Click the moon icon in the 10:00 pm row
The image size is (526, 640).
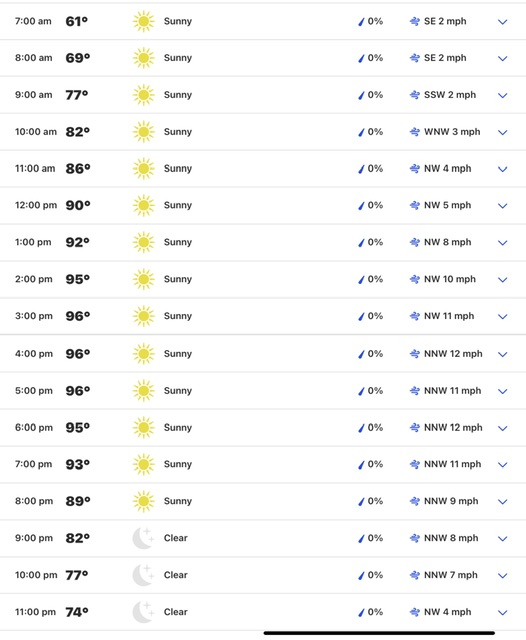click(x=144, y=575)
